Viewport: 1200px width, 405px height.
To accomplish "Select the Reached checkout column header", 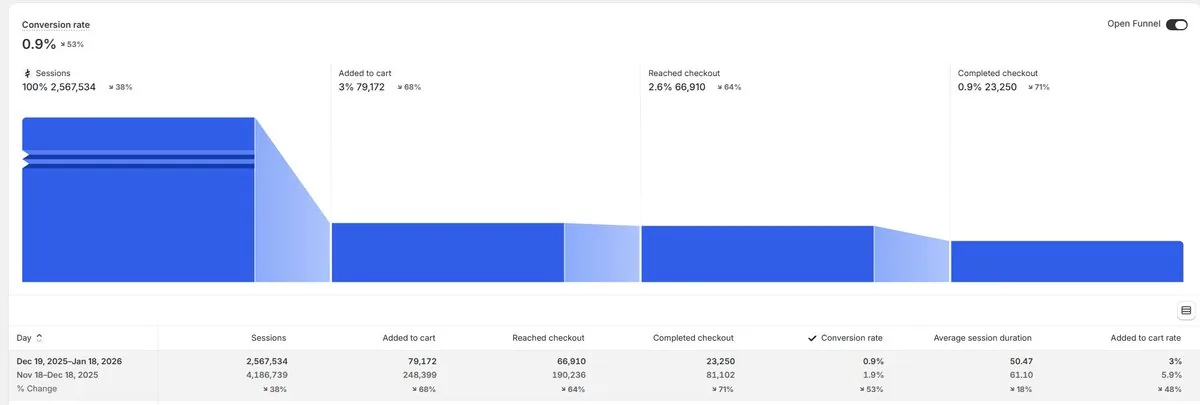I will pos(548,338).
